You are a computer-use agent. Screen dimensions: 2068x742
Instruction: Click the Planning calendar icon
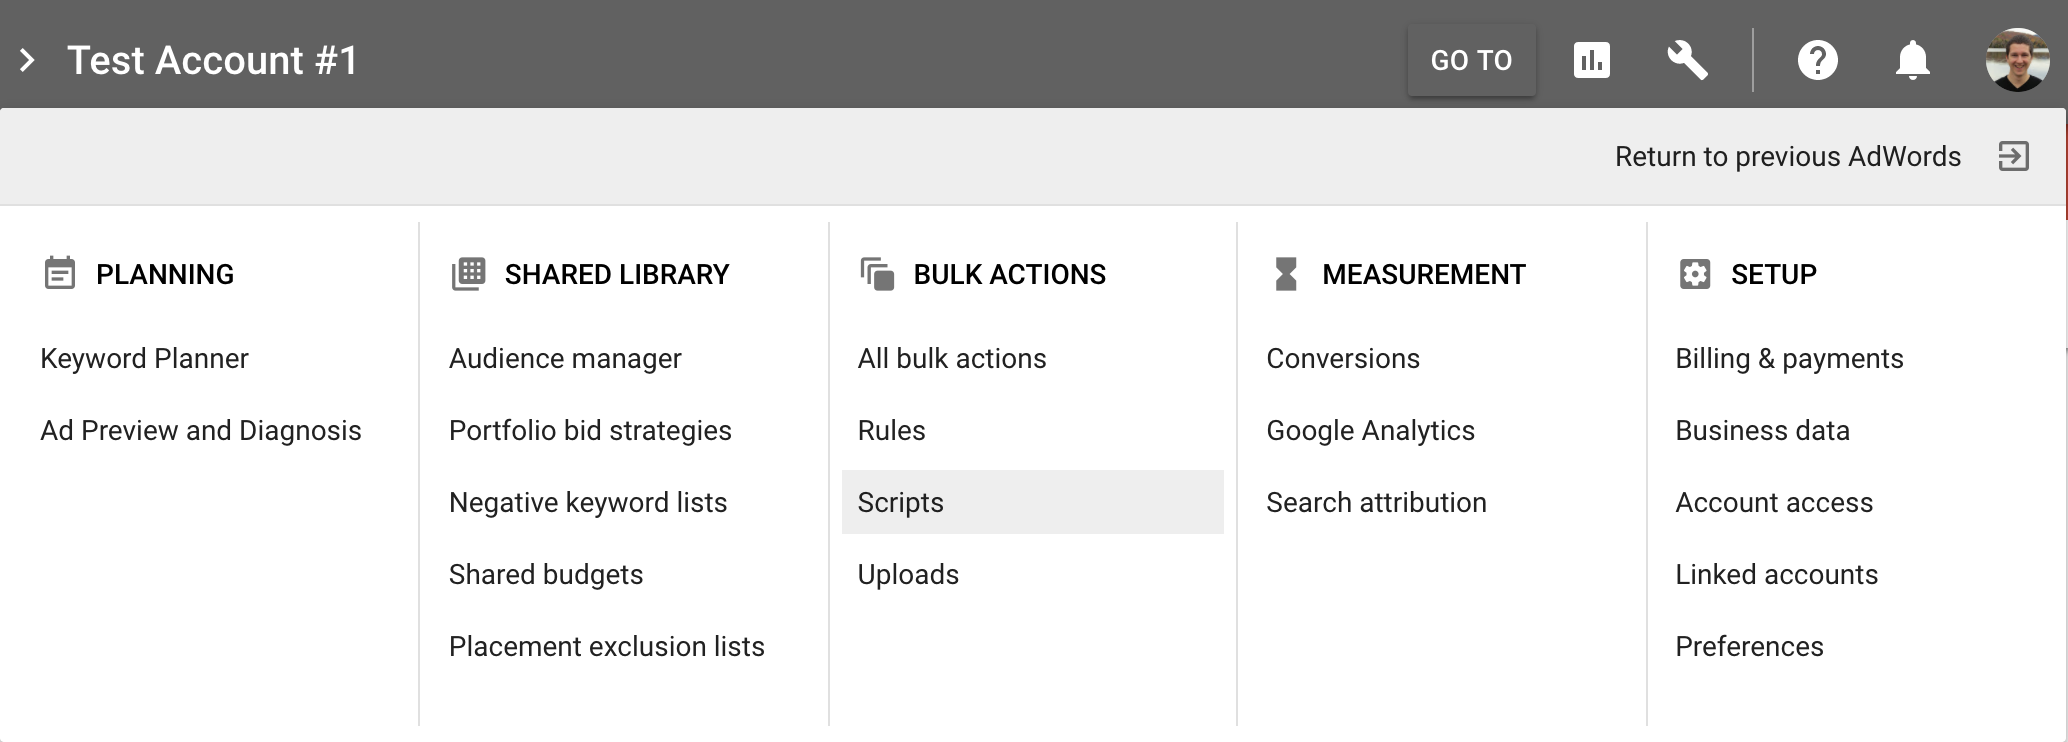60,274
